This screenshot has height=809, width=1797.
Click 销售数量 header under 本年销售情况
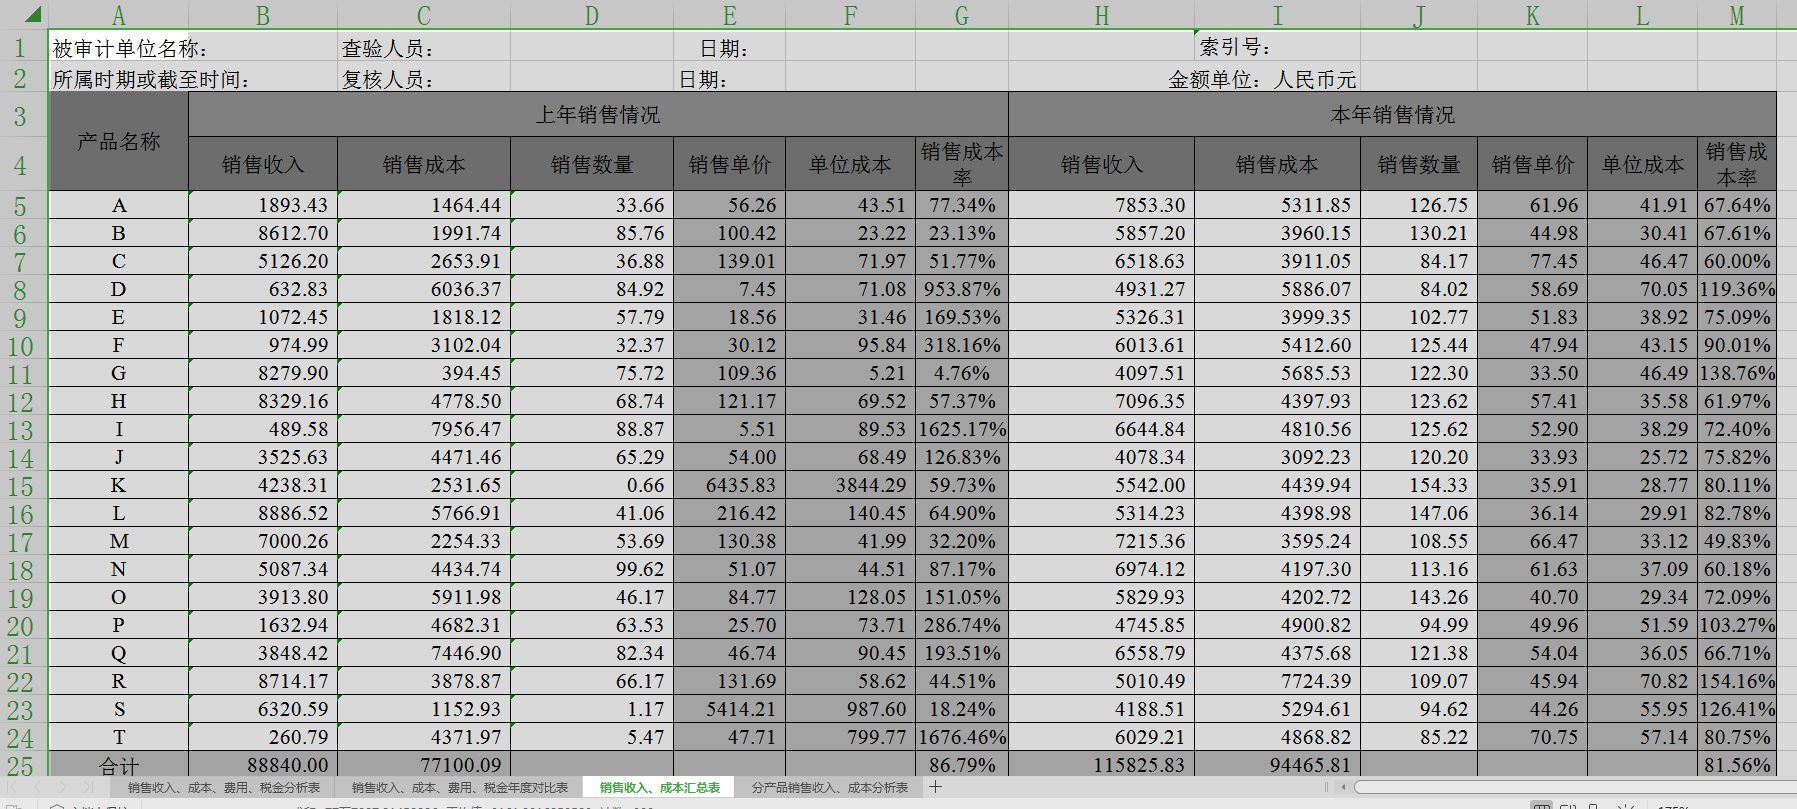pyautogui.click(x=1419, y=164)
